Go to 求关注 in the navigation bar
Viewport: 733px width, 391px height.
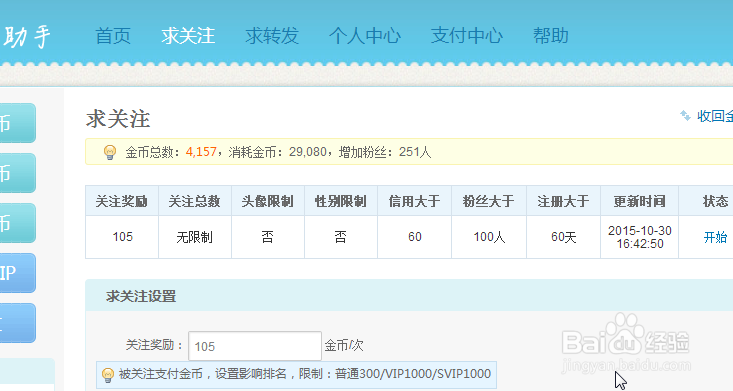188,36
